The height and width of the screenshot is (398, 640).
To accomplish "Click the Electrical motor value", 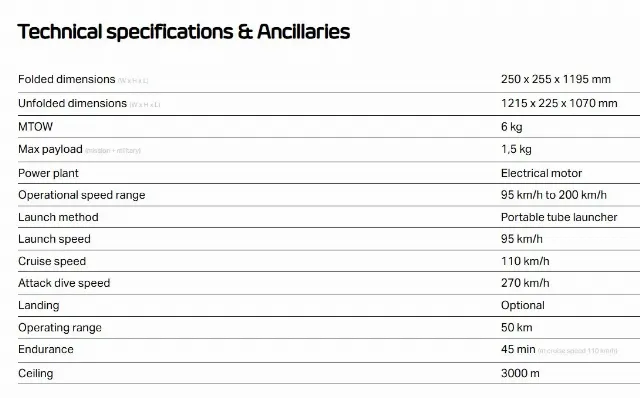I will (541, 173).
